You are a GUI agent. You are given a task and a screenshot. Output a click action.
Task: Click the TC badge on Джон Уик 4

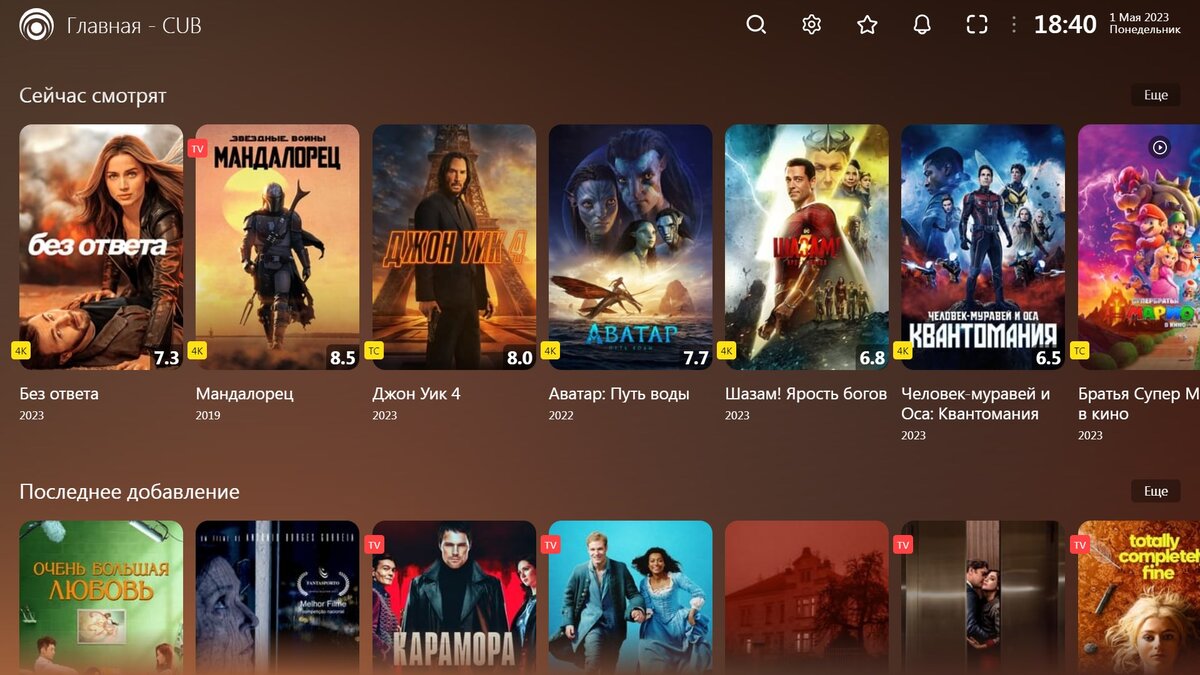(374, 351)
